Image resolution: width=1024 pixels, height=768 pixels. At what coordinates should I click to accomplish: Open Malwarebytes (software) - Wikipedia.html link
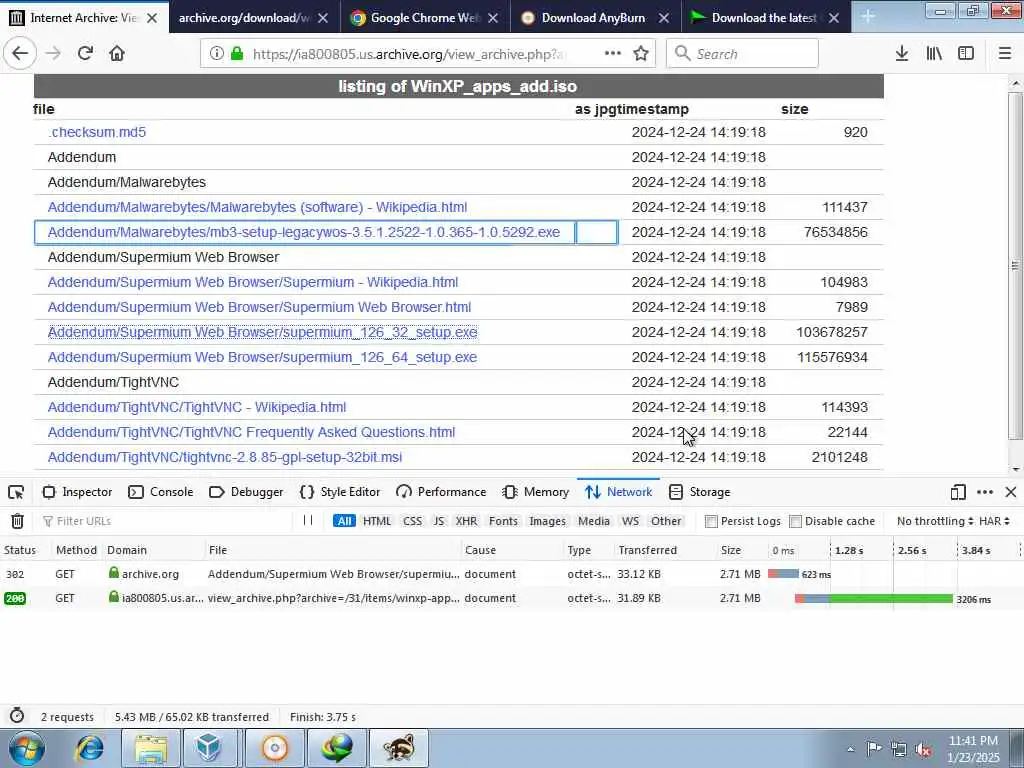pyautogui.click(x=257, y=207)
